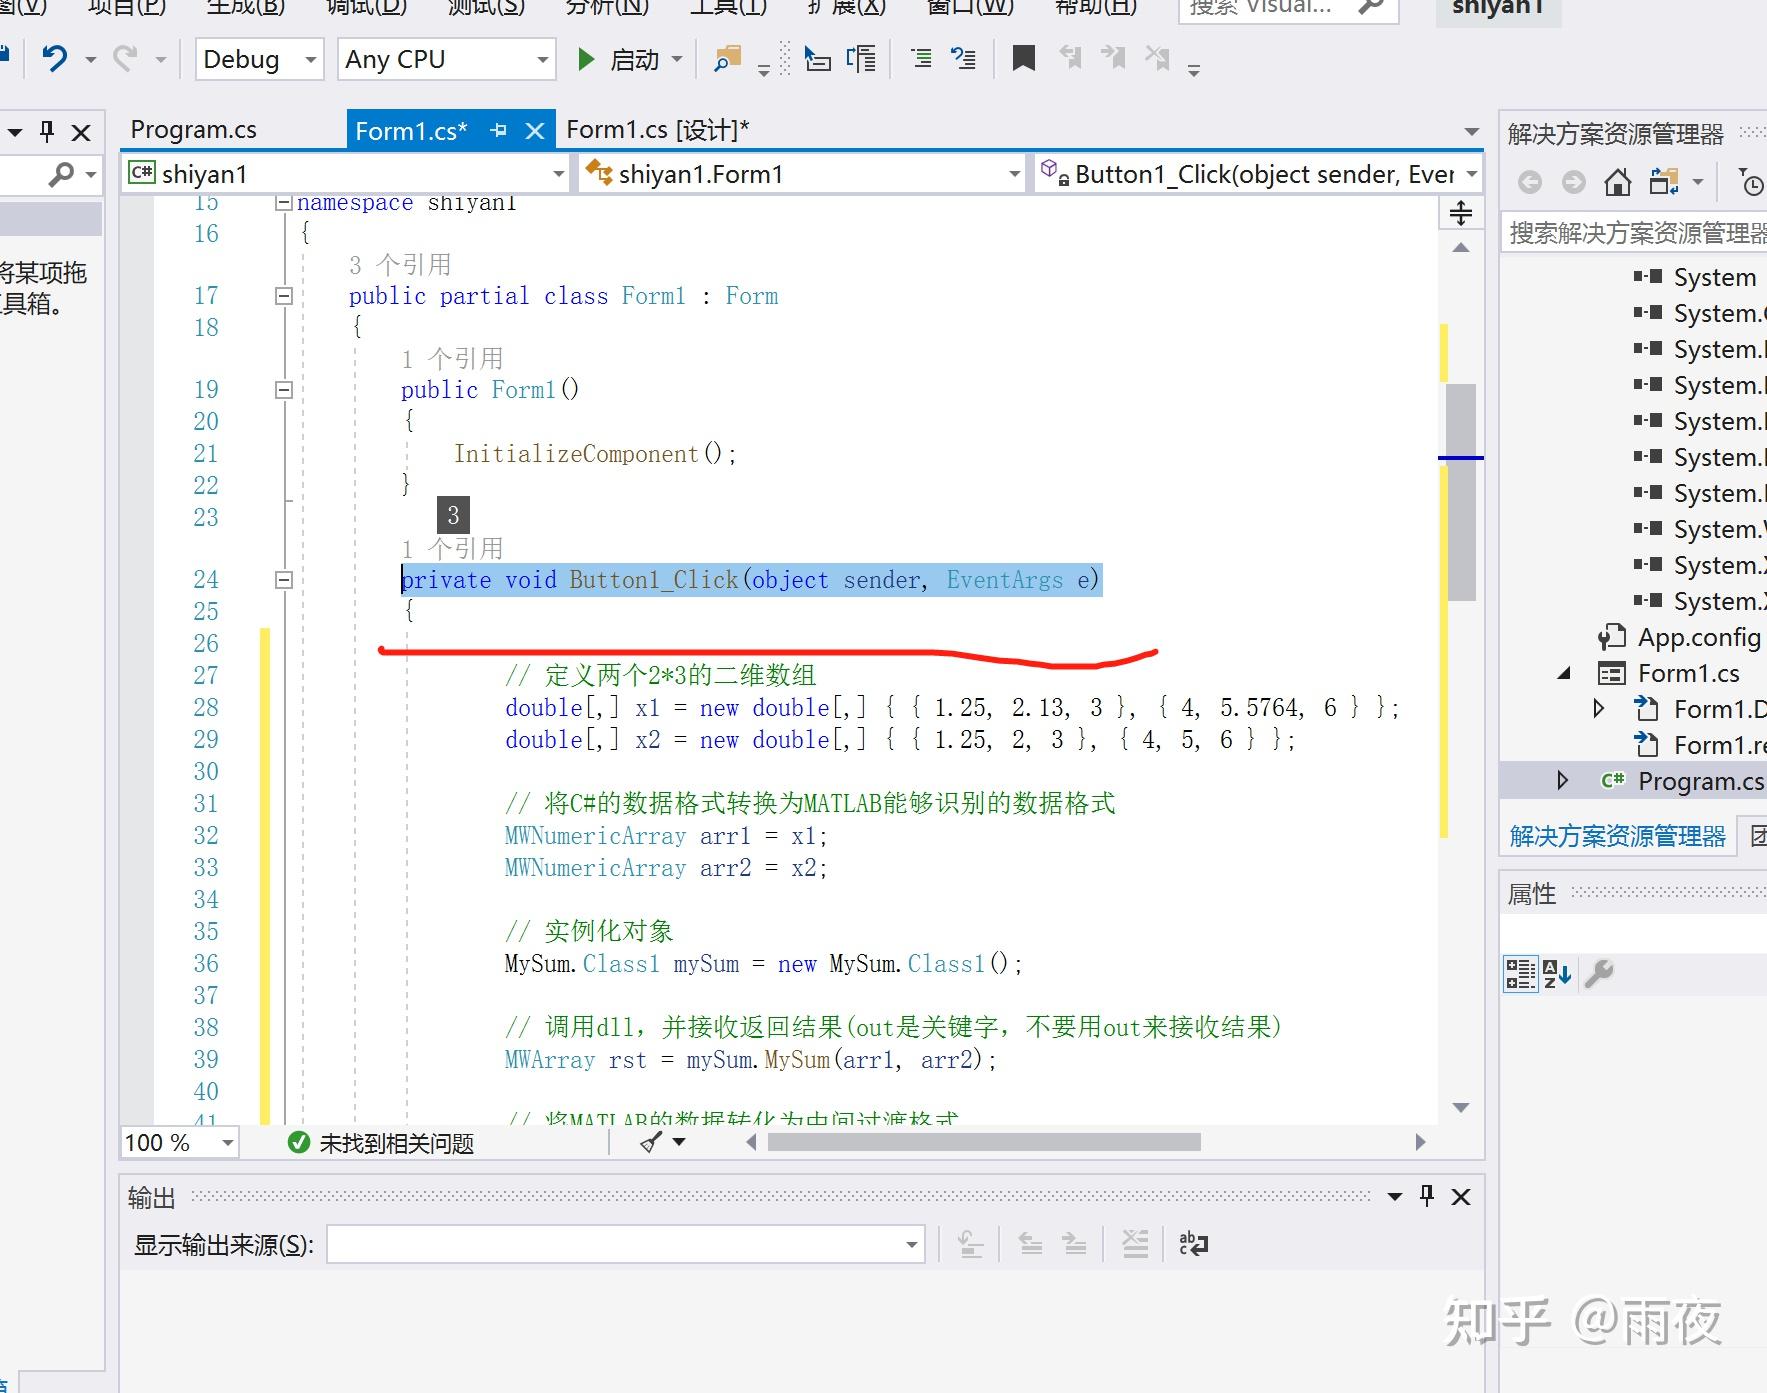Click the Undo icon in the toolbar
This screenshot has height=1393, width=1767.
tap(57, 58)
